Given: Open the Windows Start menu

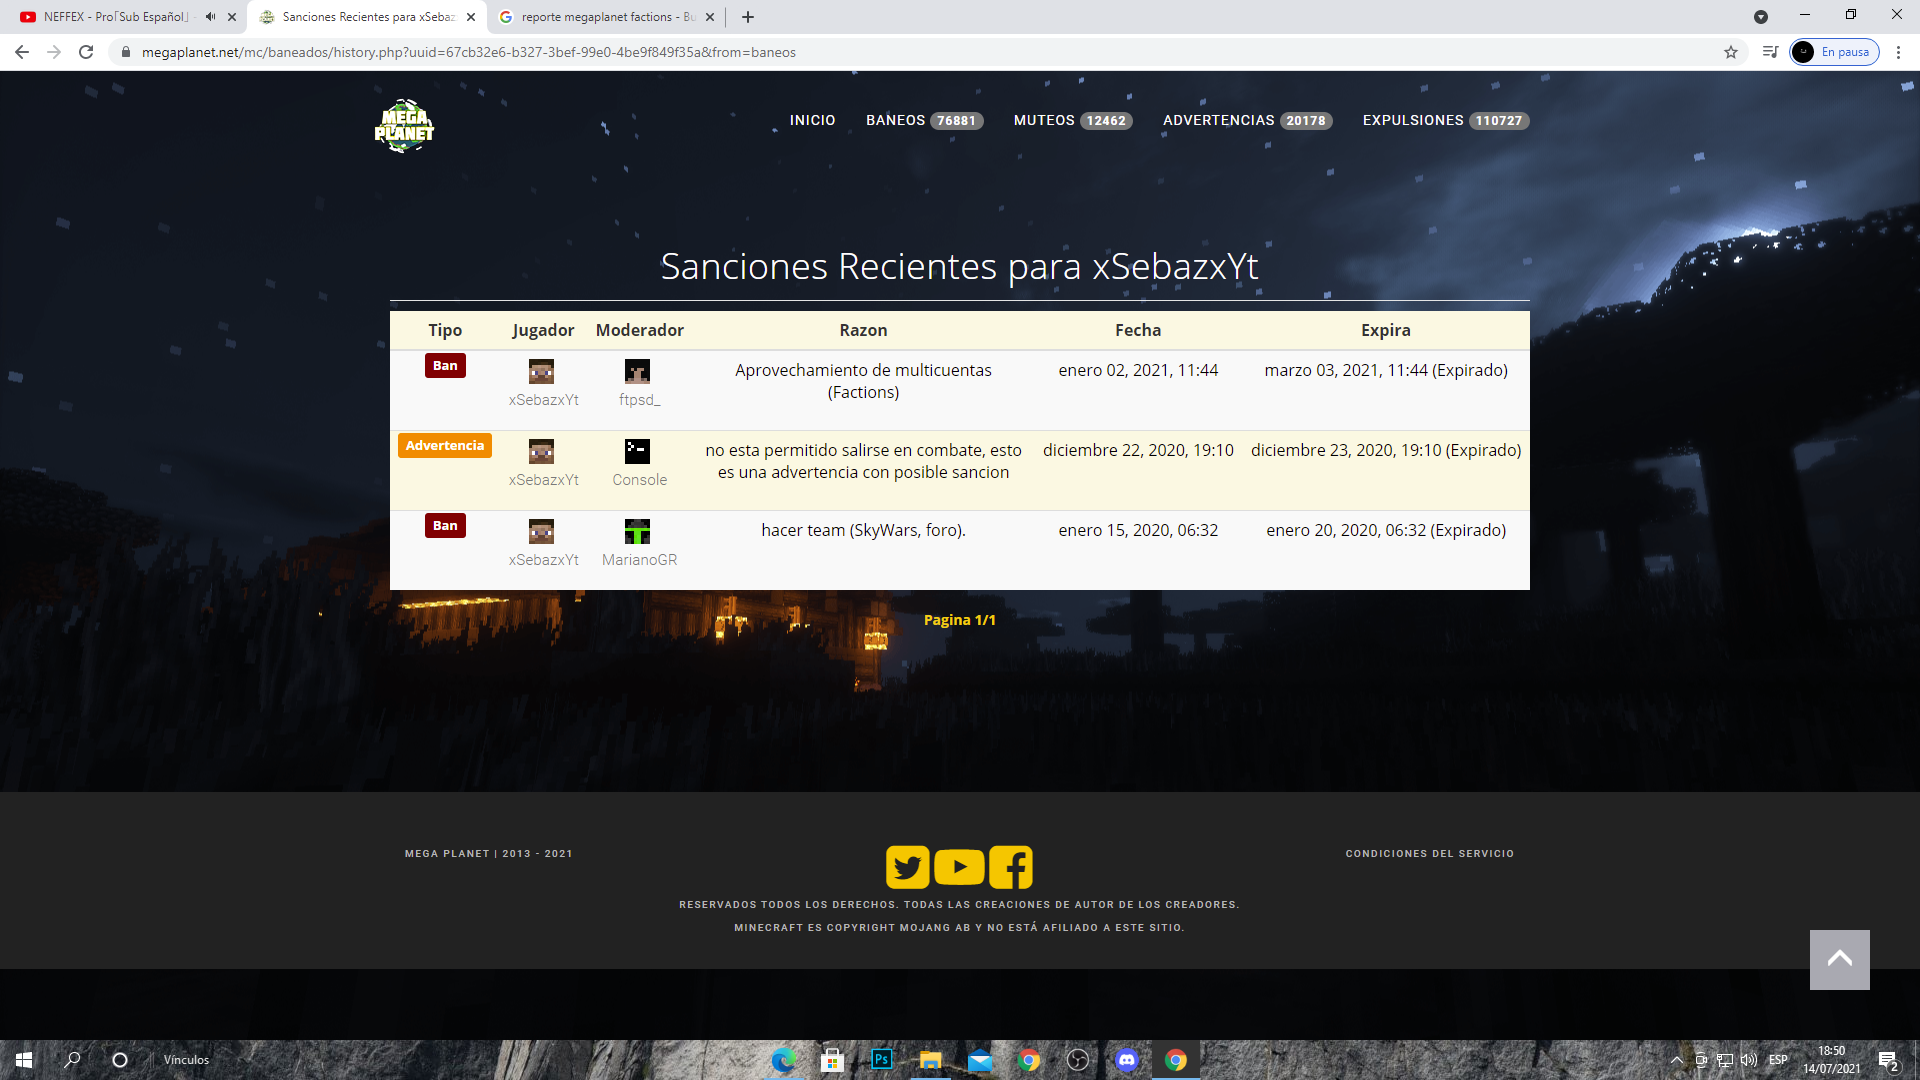Looking at the screenshot, I should pyautogui.click(x=24, y=1060).
